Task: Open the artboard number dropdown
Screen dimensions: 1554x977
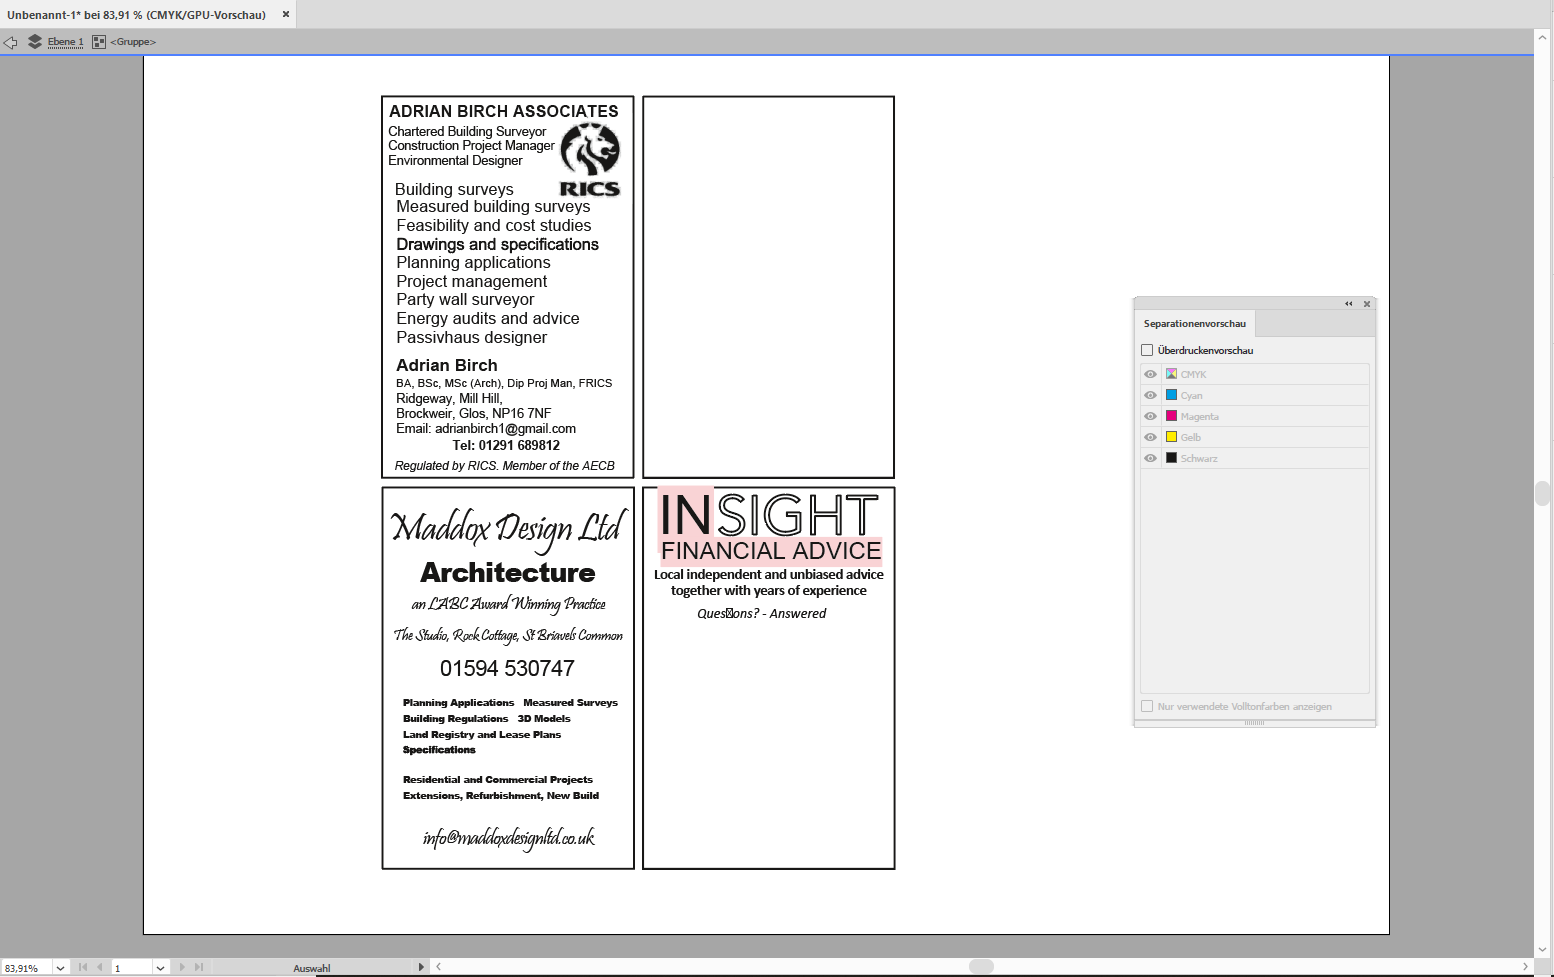Action: (x=160, y=968)
